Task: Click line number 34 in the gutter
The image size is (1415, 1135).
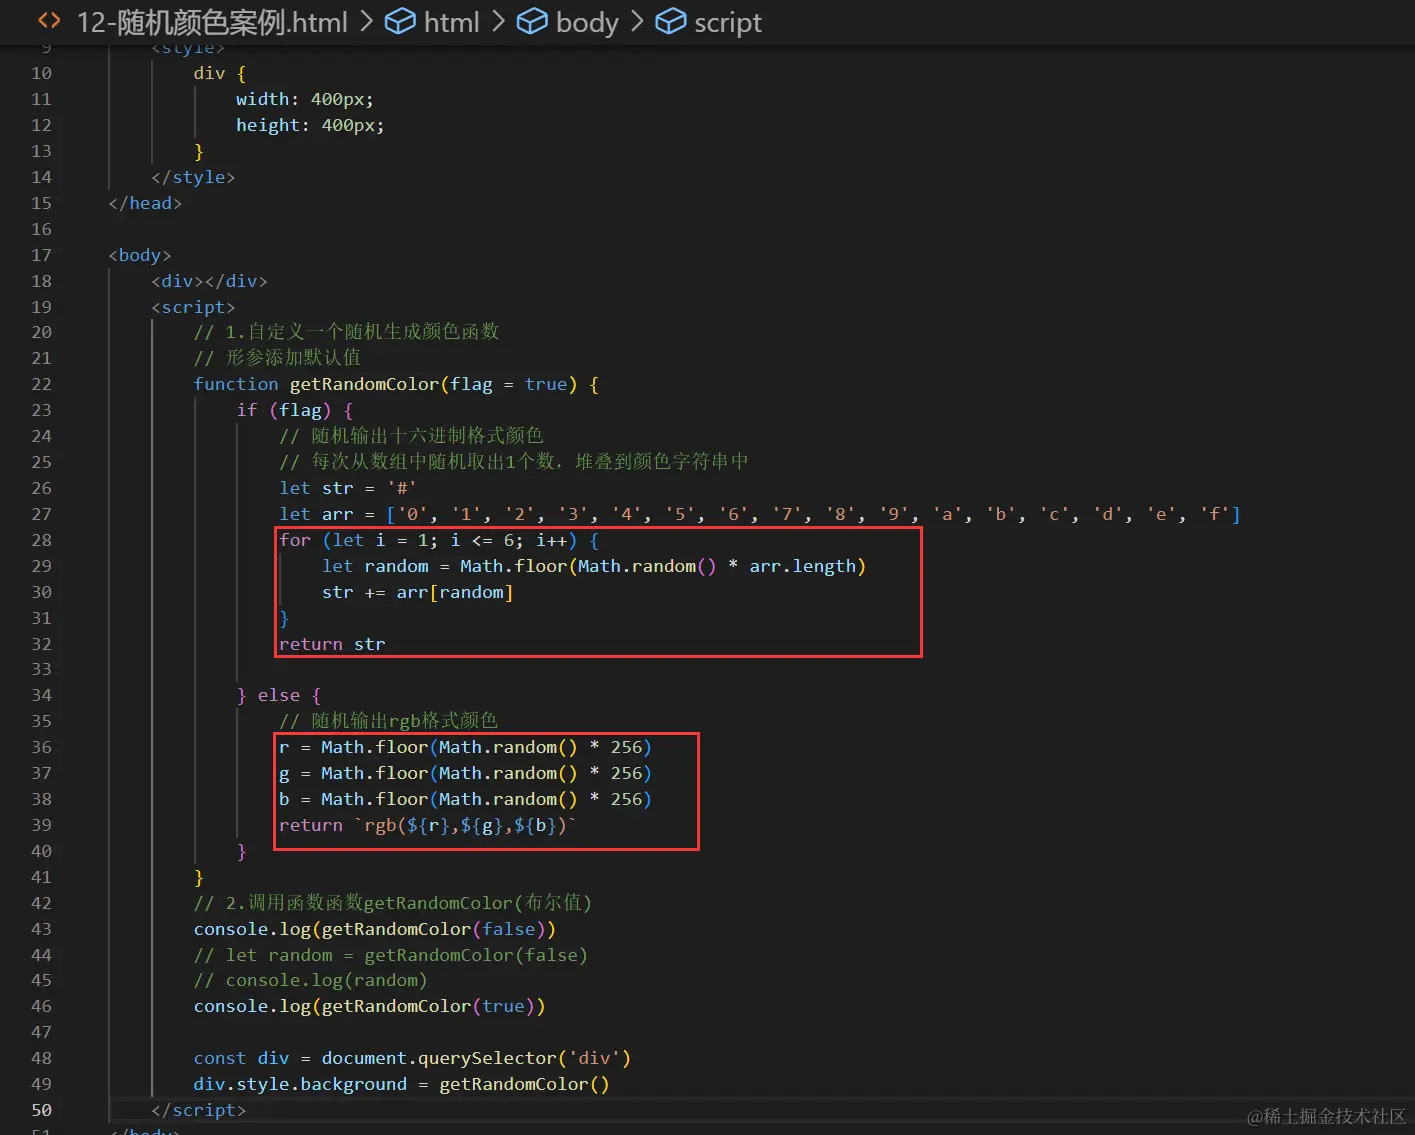Action: (x=41, y=695)
